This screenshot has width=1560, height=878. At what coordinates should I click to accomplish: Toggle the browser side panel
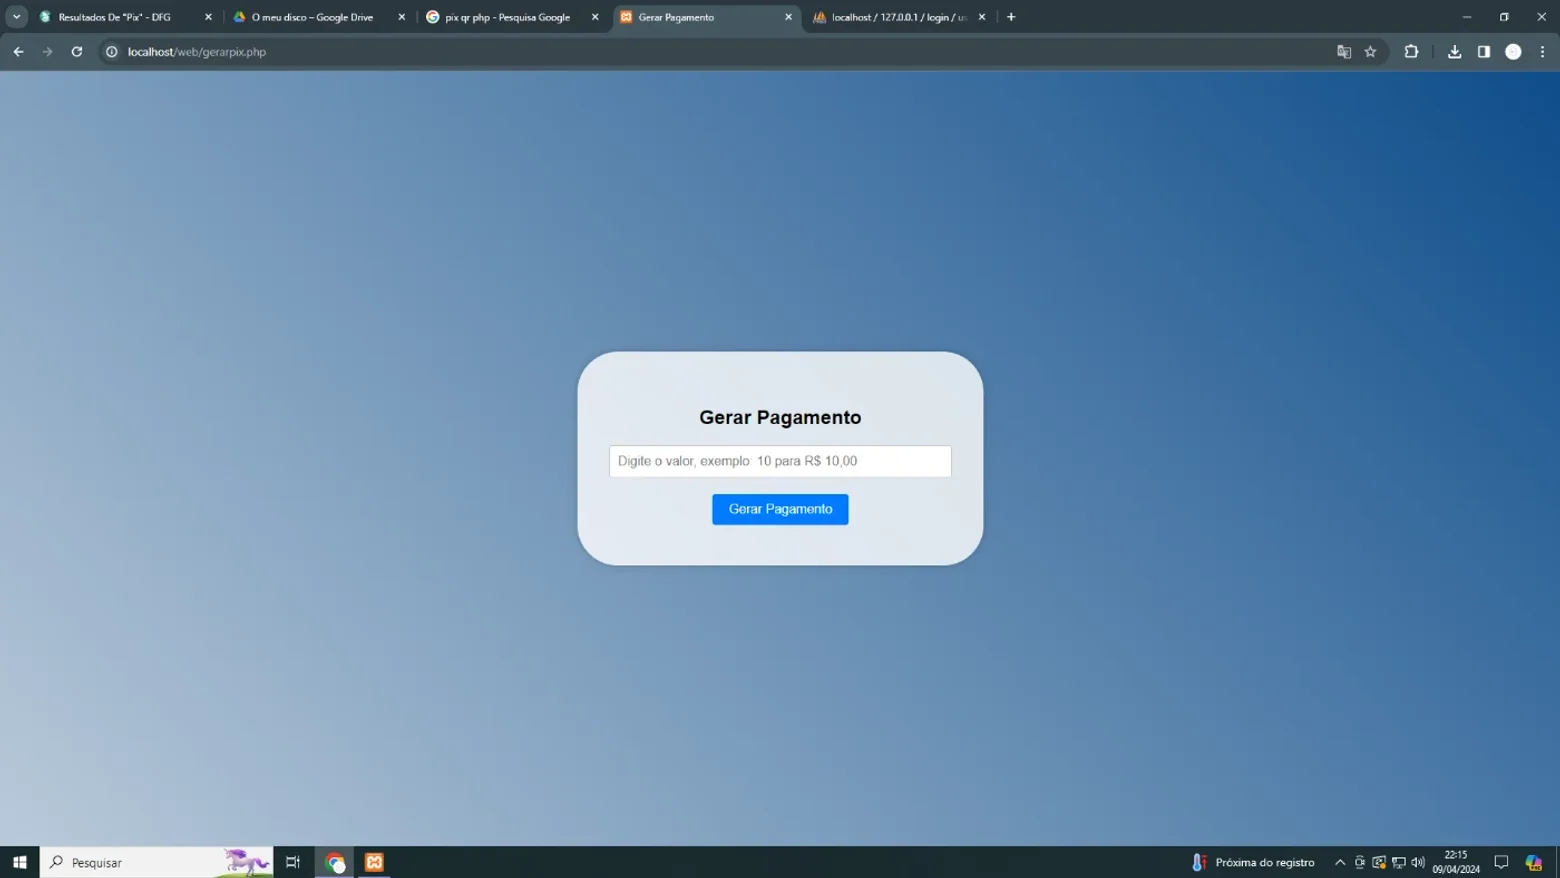click(x=1484, y=52)
